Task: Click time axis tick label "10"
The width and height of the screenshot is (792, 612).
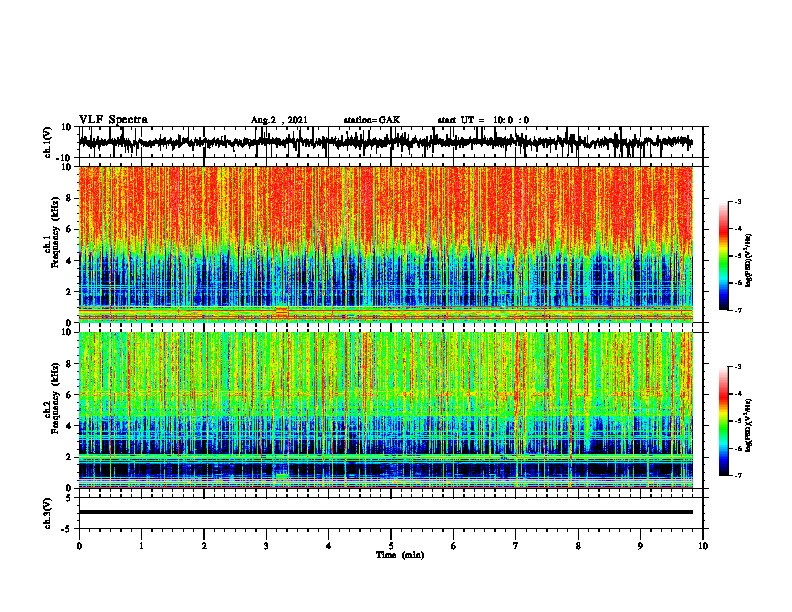Action: pos(703,546)
